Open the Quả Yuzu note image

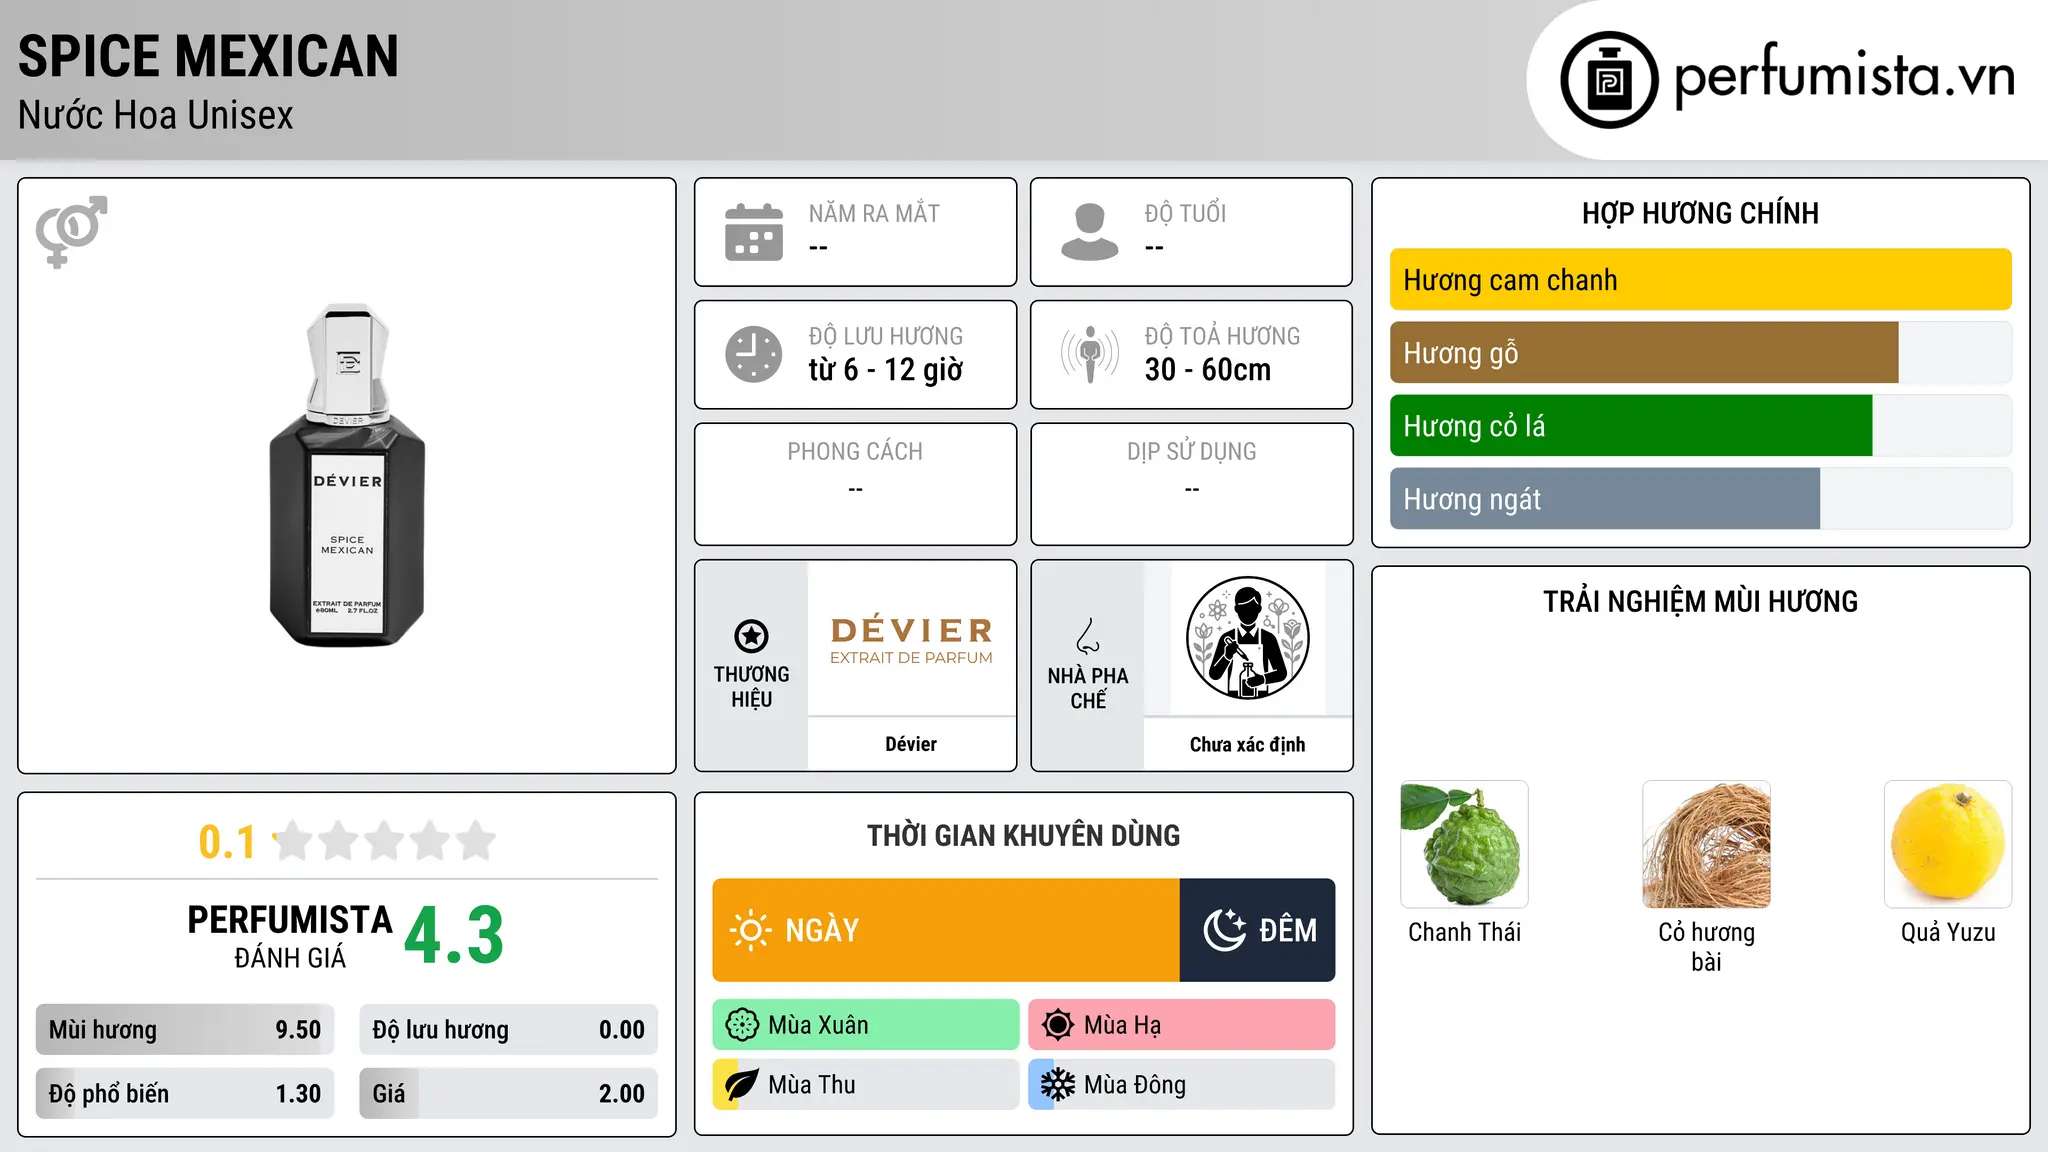point(1949,845)
